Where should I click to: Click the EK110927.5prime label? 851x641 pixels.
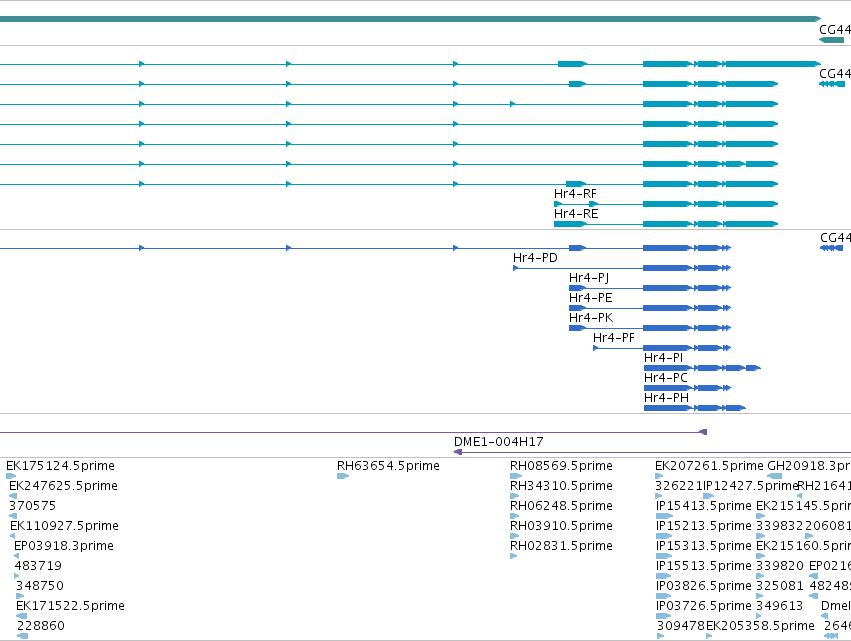[x=64, y=526]
